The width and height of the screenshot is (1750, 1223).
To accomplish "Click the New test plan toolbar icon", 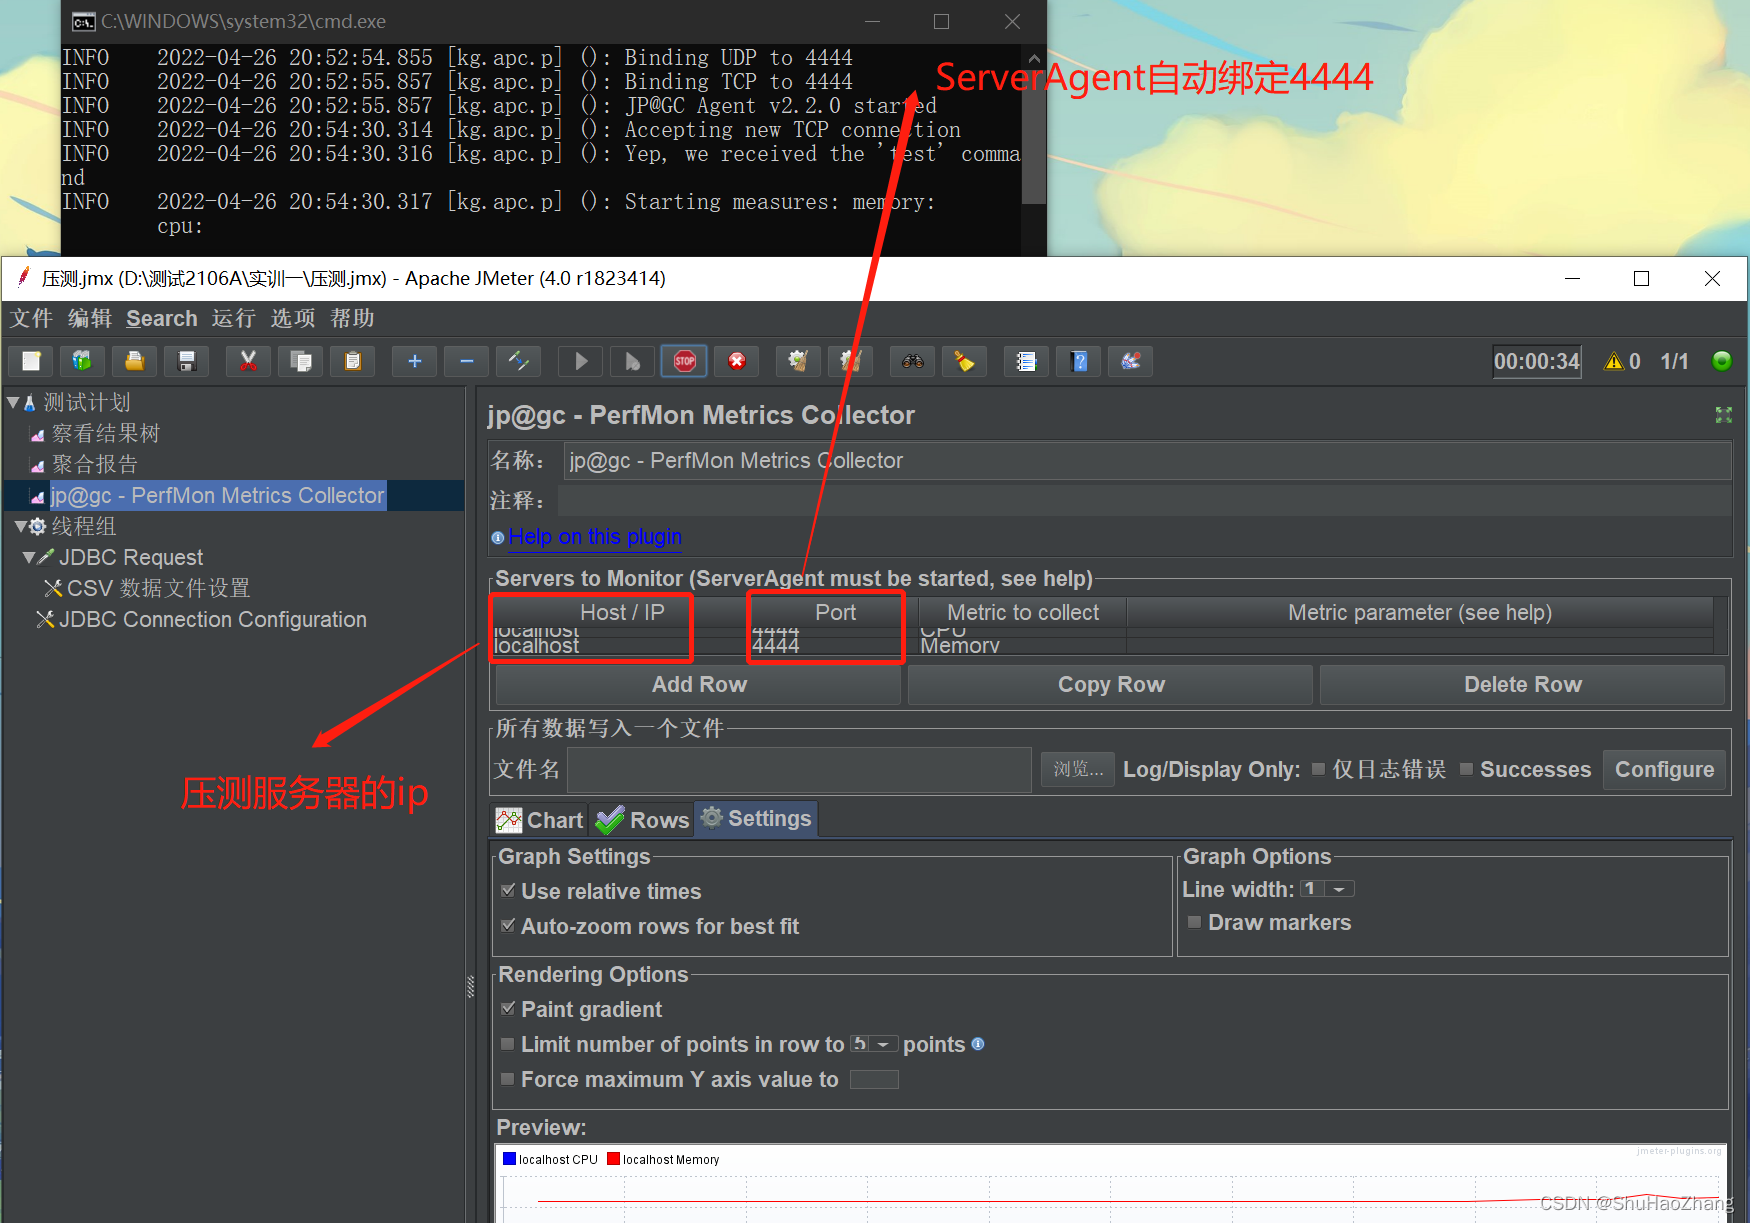I will 31,361.
